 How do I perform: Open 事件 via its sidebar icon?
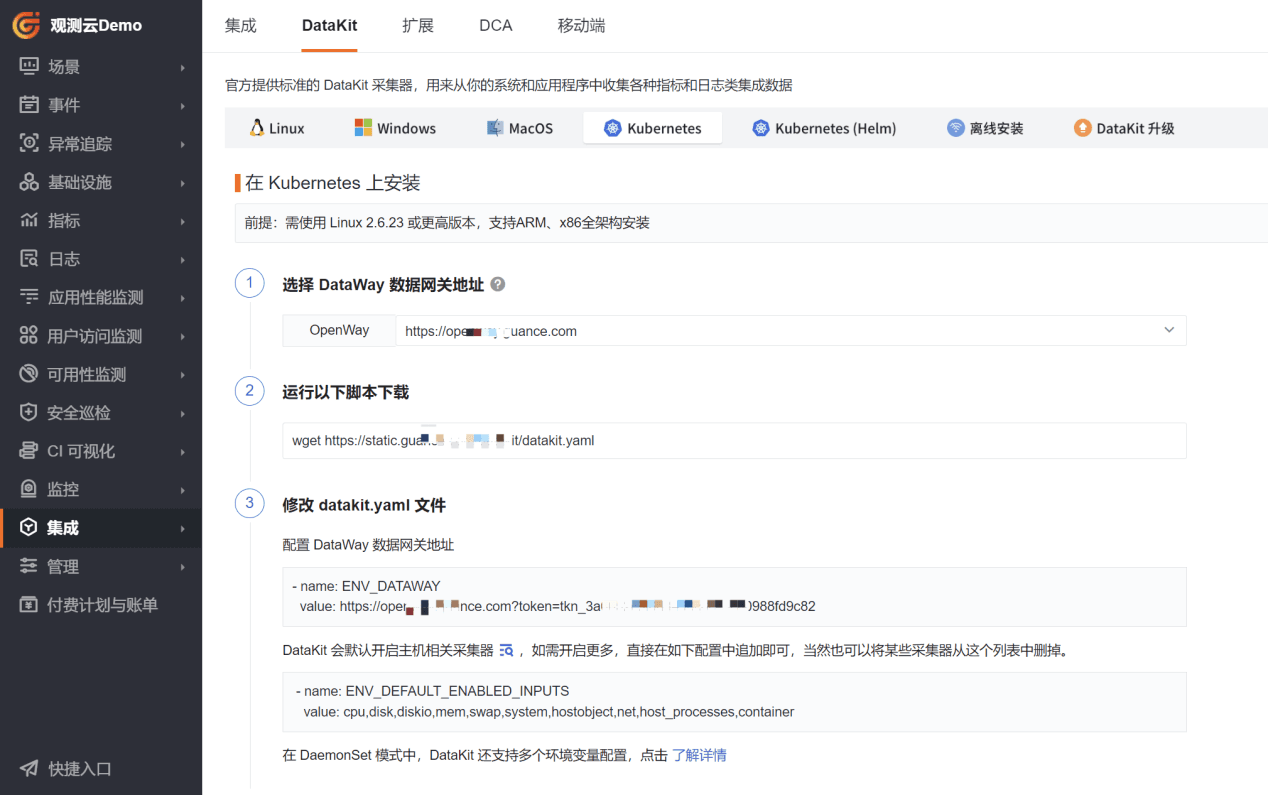coord(29,105)
